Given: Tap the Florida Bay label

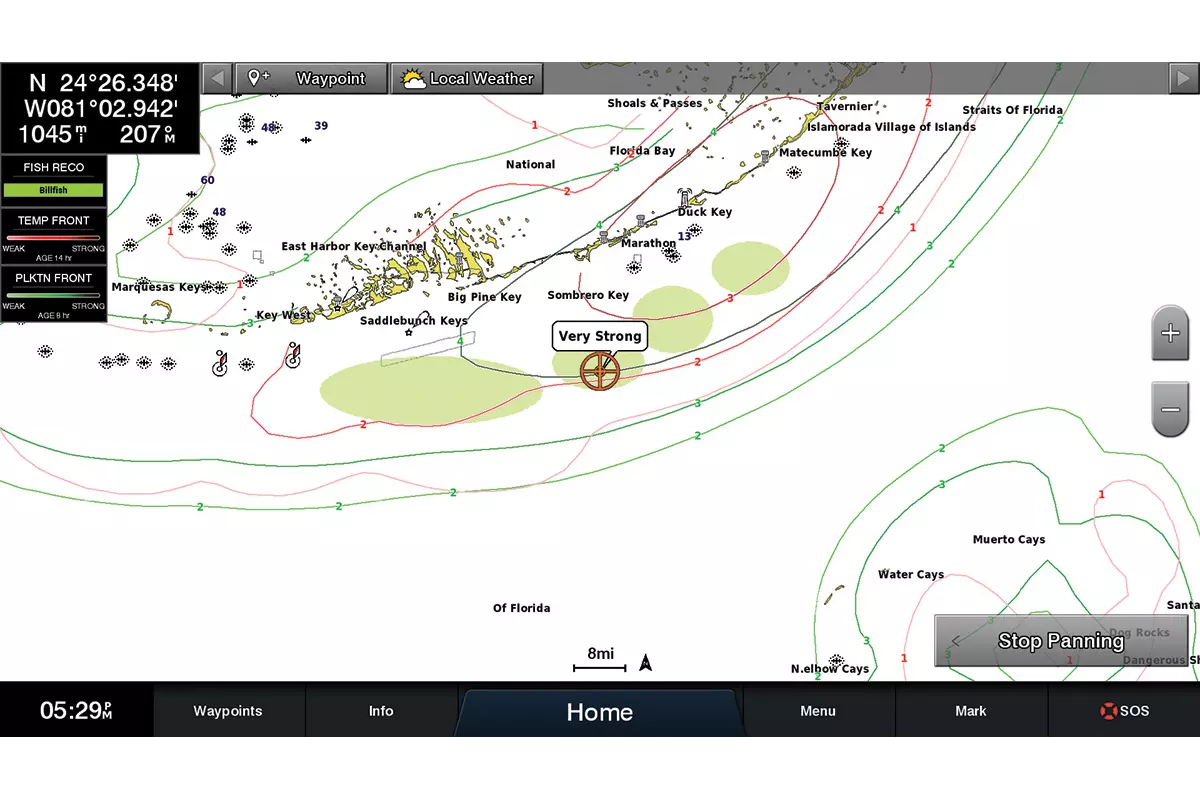Looking at the screenshot, I should point(643,151).
